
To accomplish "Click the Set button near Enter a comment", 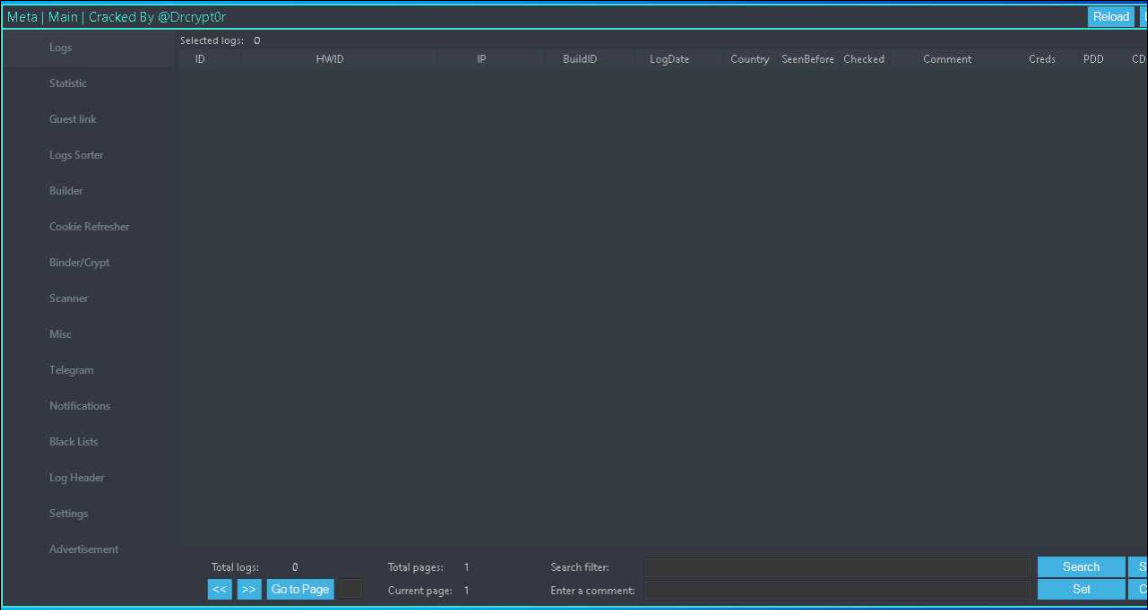I will (1080, 590).
